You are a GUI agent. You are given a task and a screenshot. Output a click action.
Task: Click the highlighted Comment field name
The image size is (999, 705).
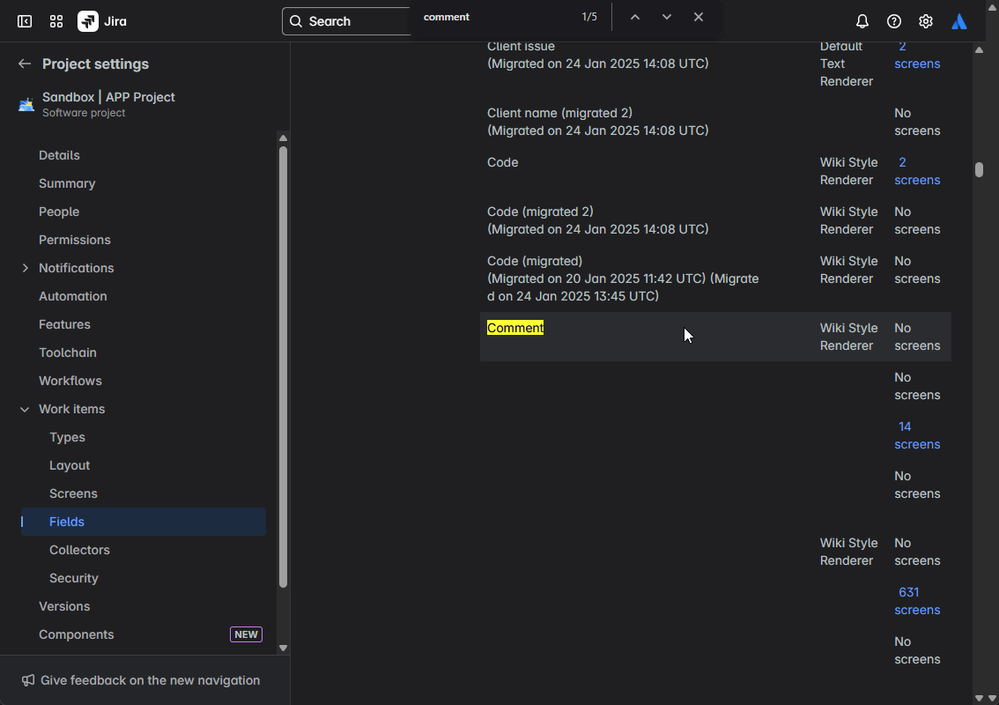[x=515, y=328]
